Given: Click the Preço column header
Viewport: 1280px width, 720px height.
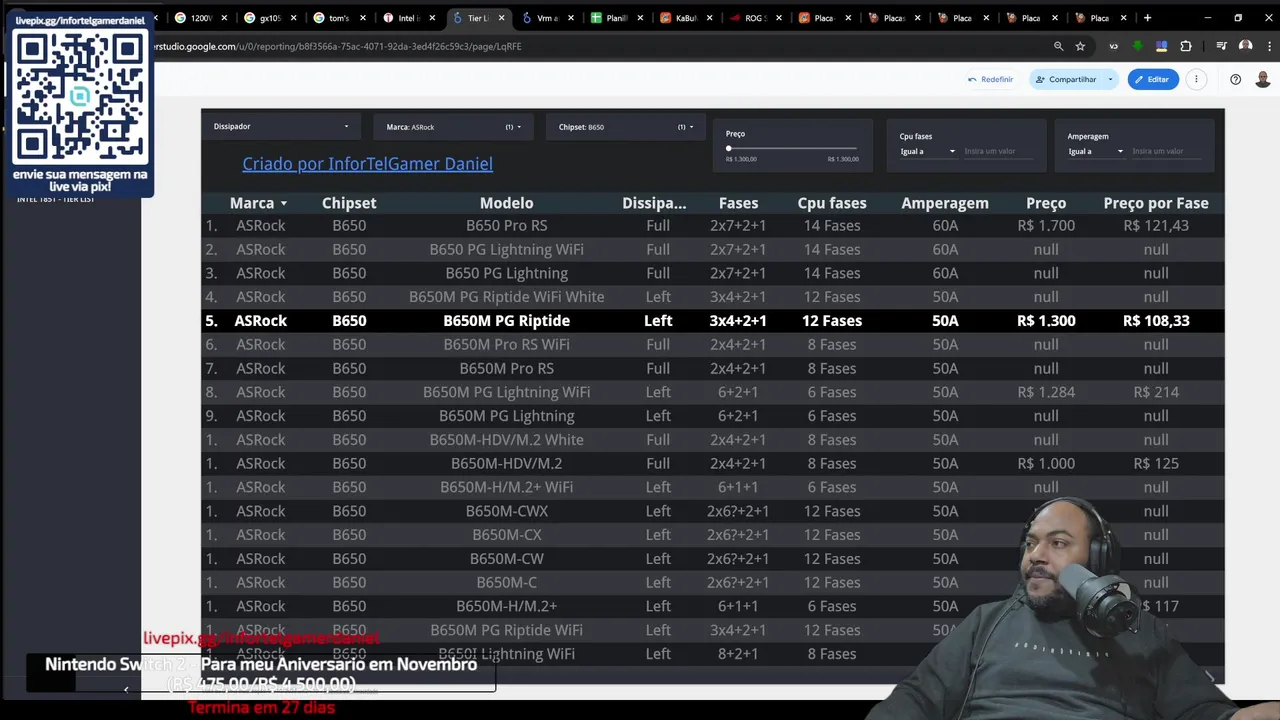Looking at the screenshot, I should click(1046, 203).
